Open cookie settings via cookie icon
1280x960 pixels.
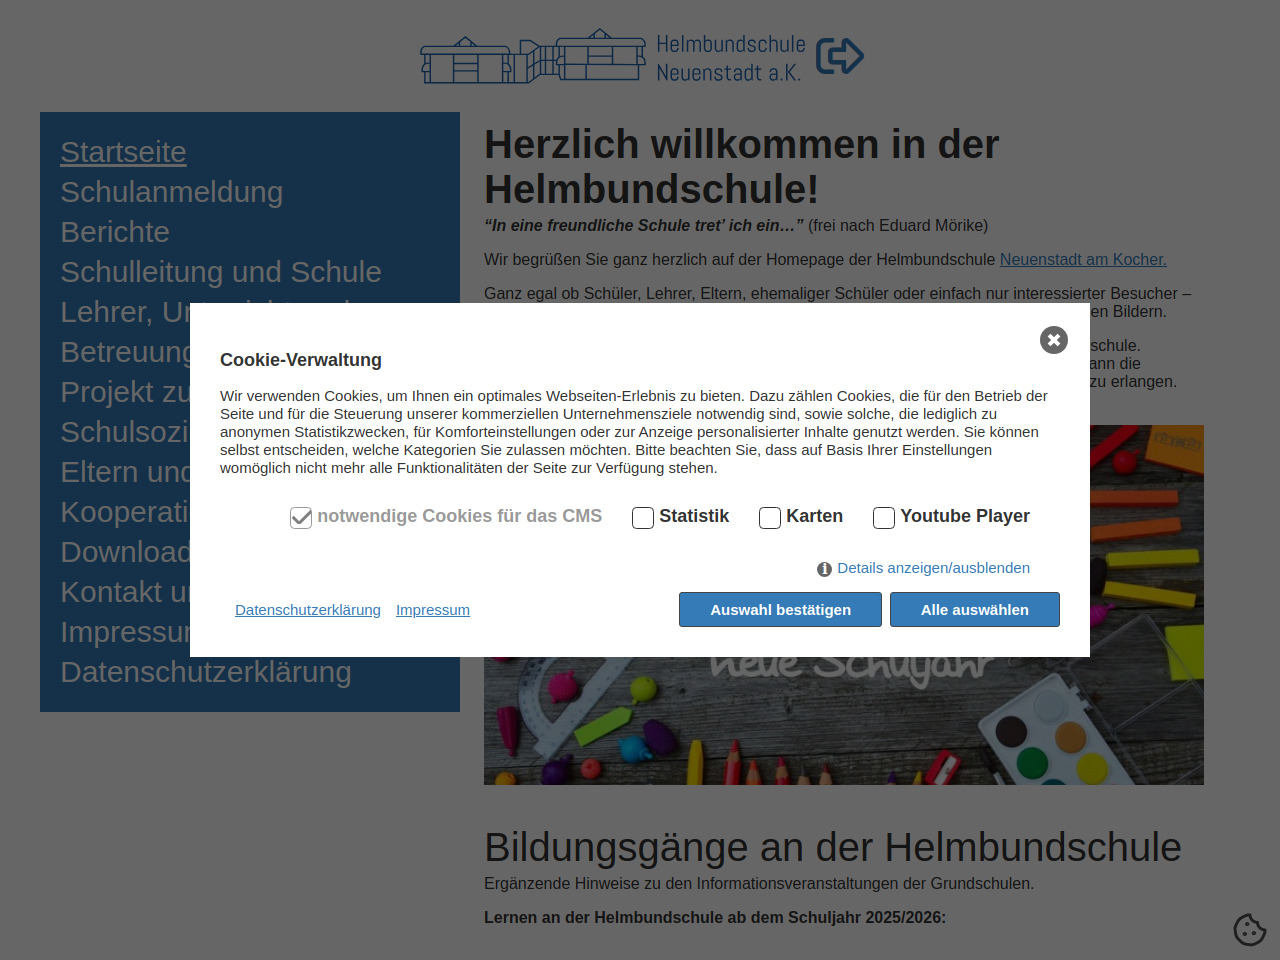point(1249,929)
